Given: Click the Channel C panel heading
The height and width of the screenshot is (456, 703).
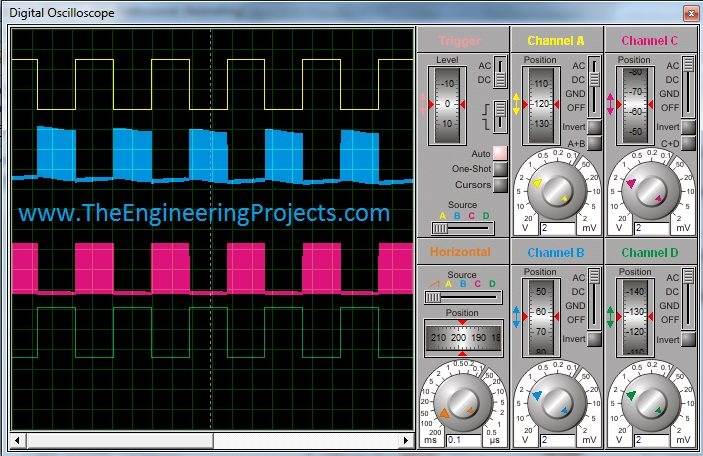Looking at the screenshot, I should pos(649,41).
